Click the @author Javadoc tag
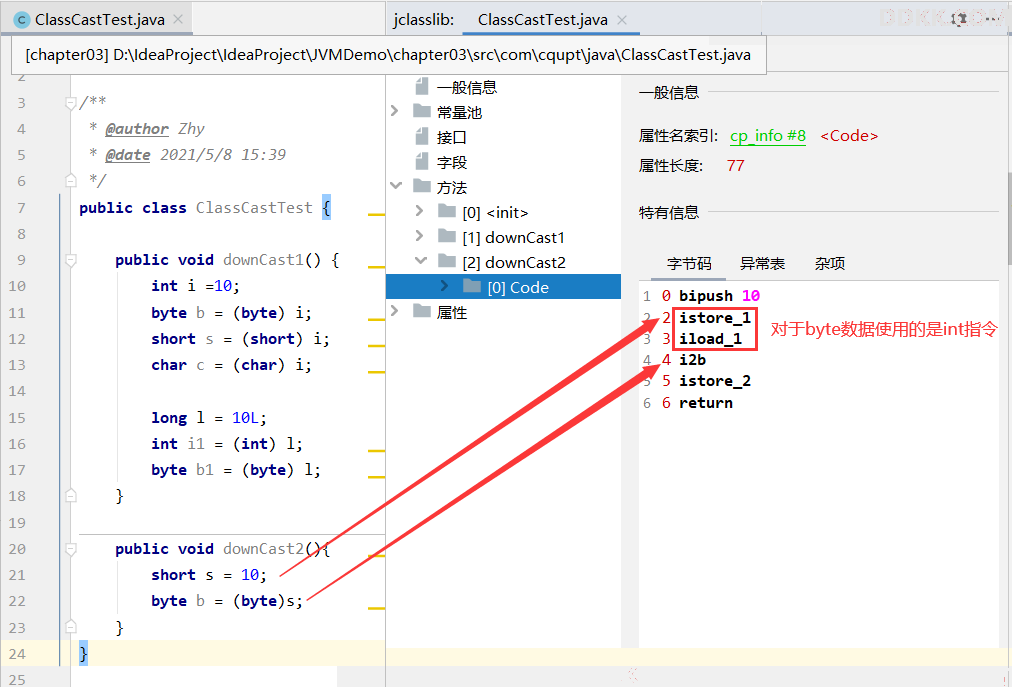 coord(136,129)
